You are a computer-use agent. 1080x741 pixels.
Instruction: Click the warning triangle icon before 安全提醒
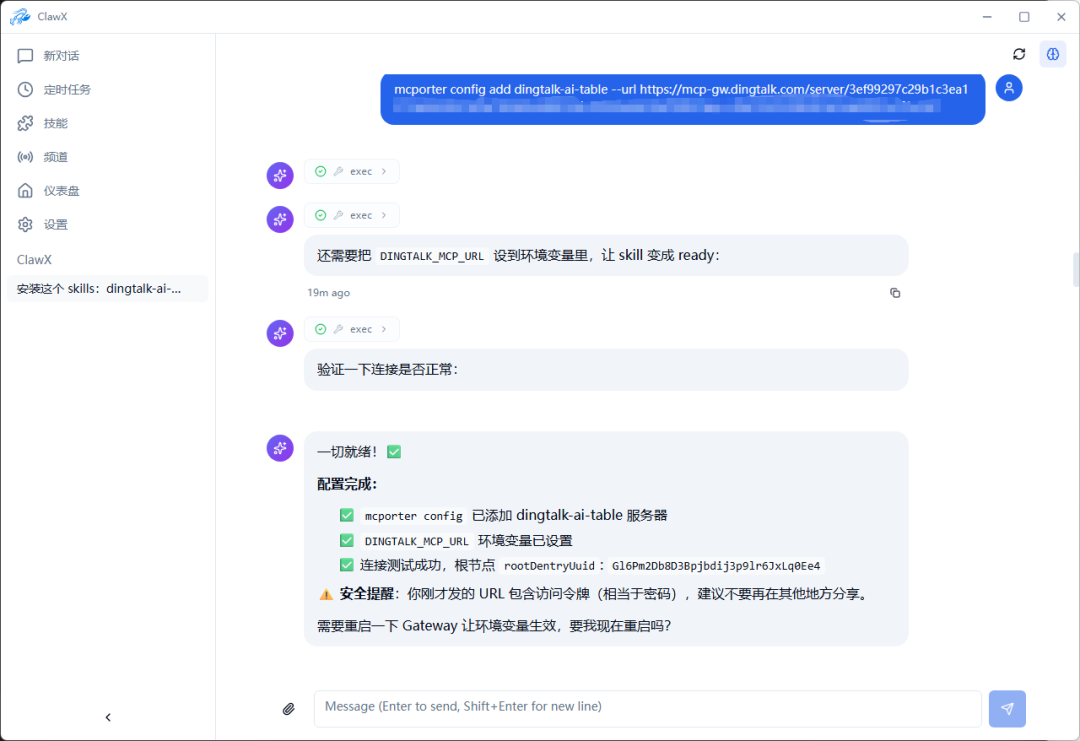[326, 594]
